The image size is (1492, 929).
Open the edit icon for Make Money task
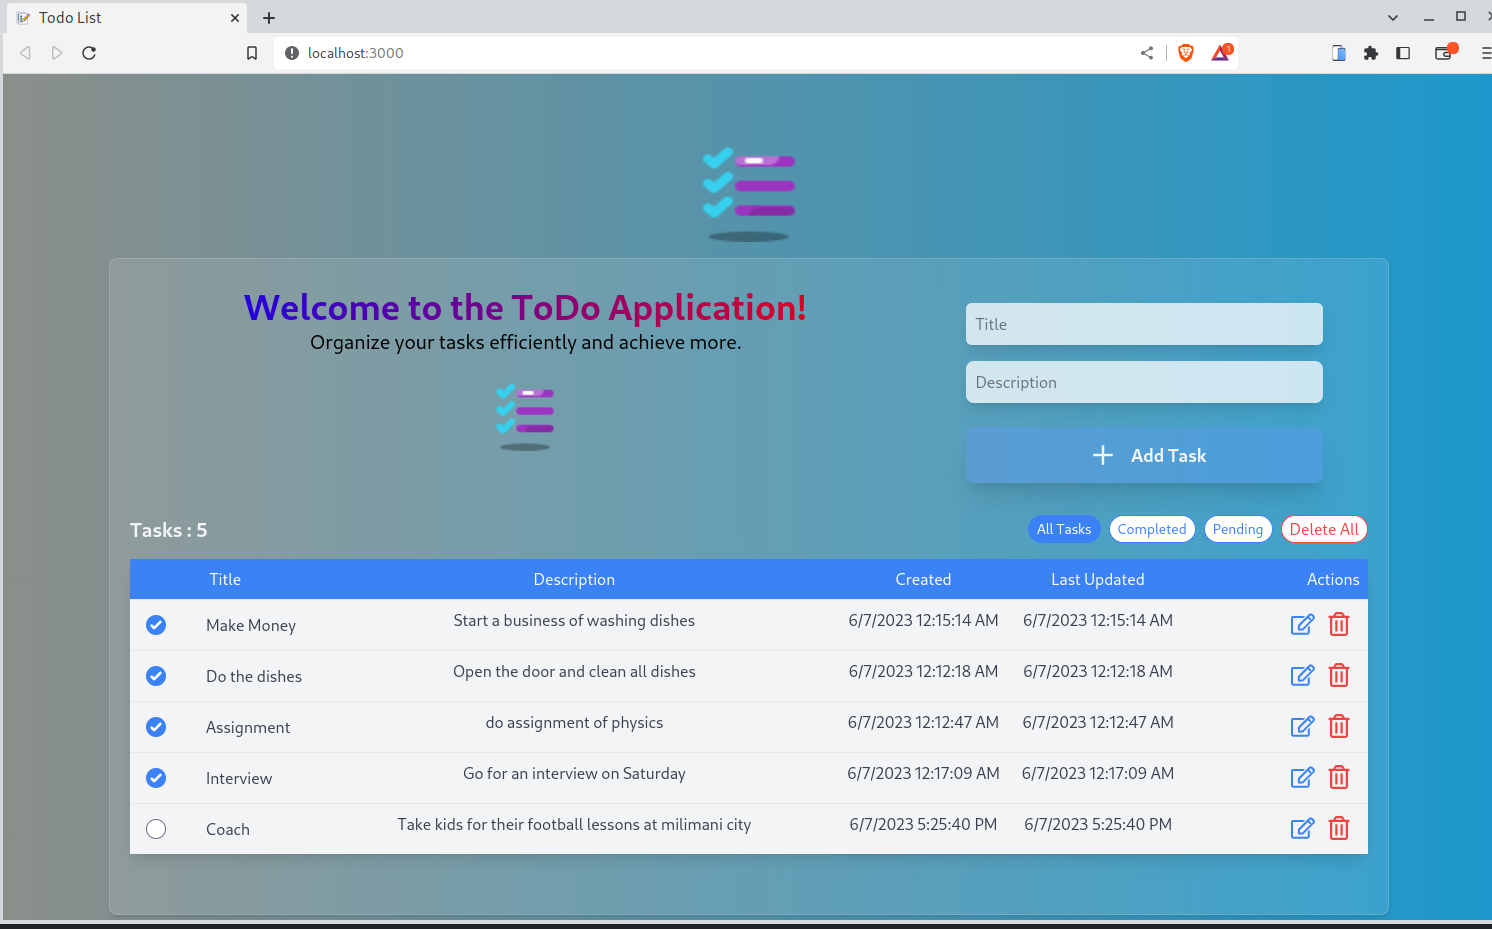pyautogui.click(x=1302, y=623)
